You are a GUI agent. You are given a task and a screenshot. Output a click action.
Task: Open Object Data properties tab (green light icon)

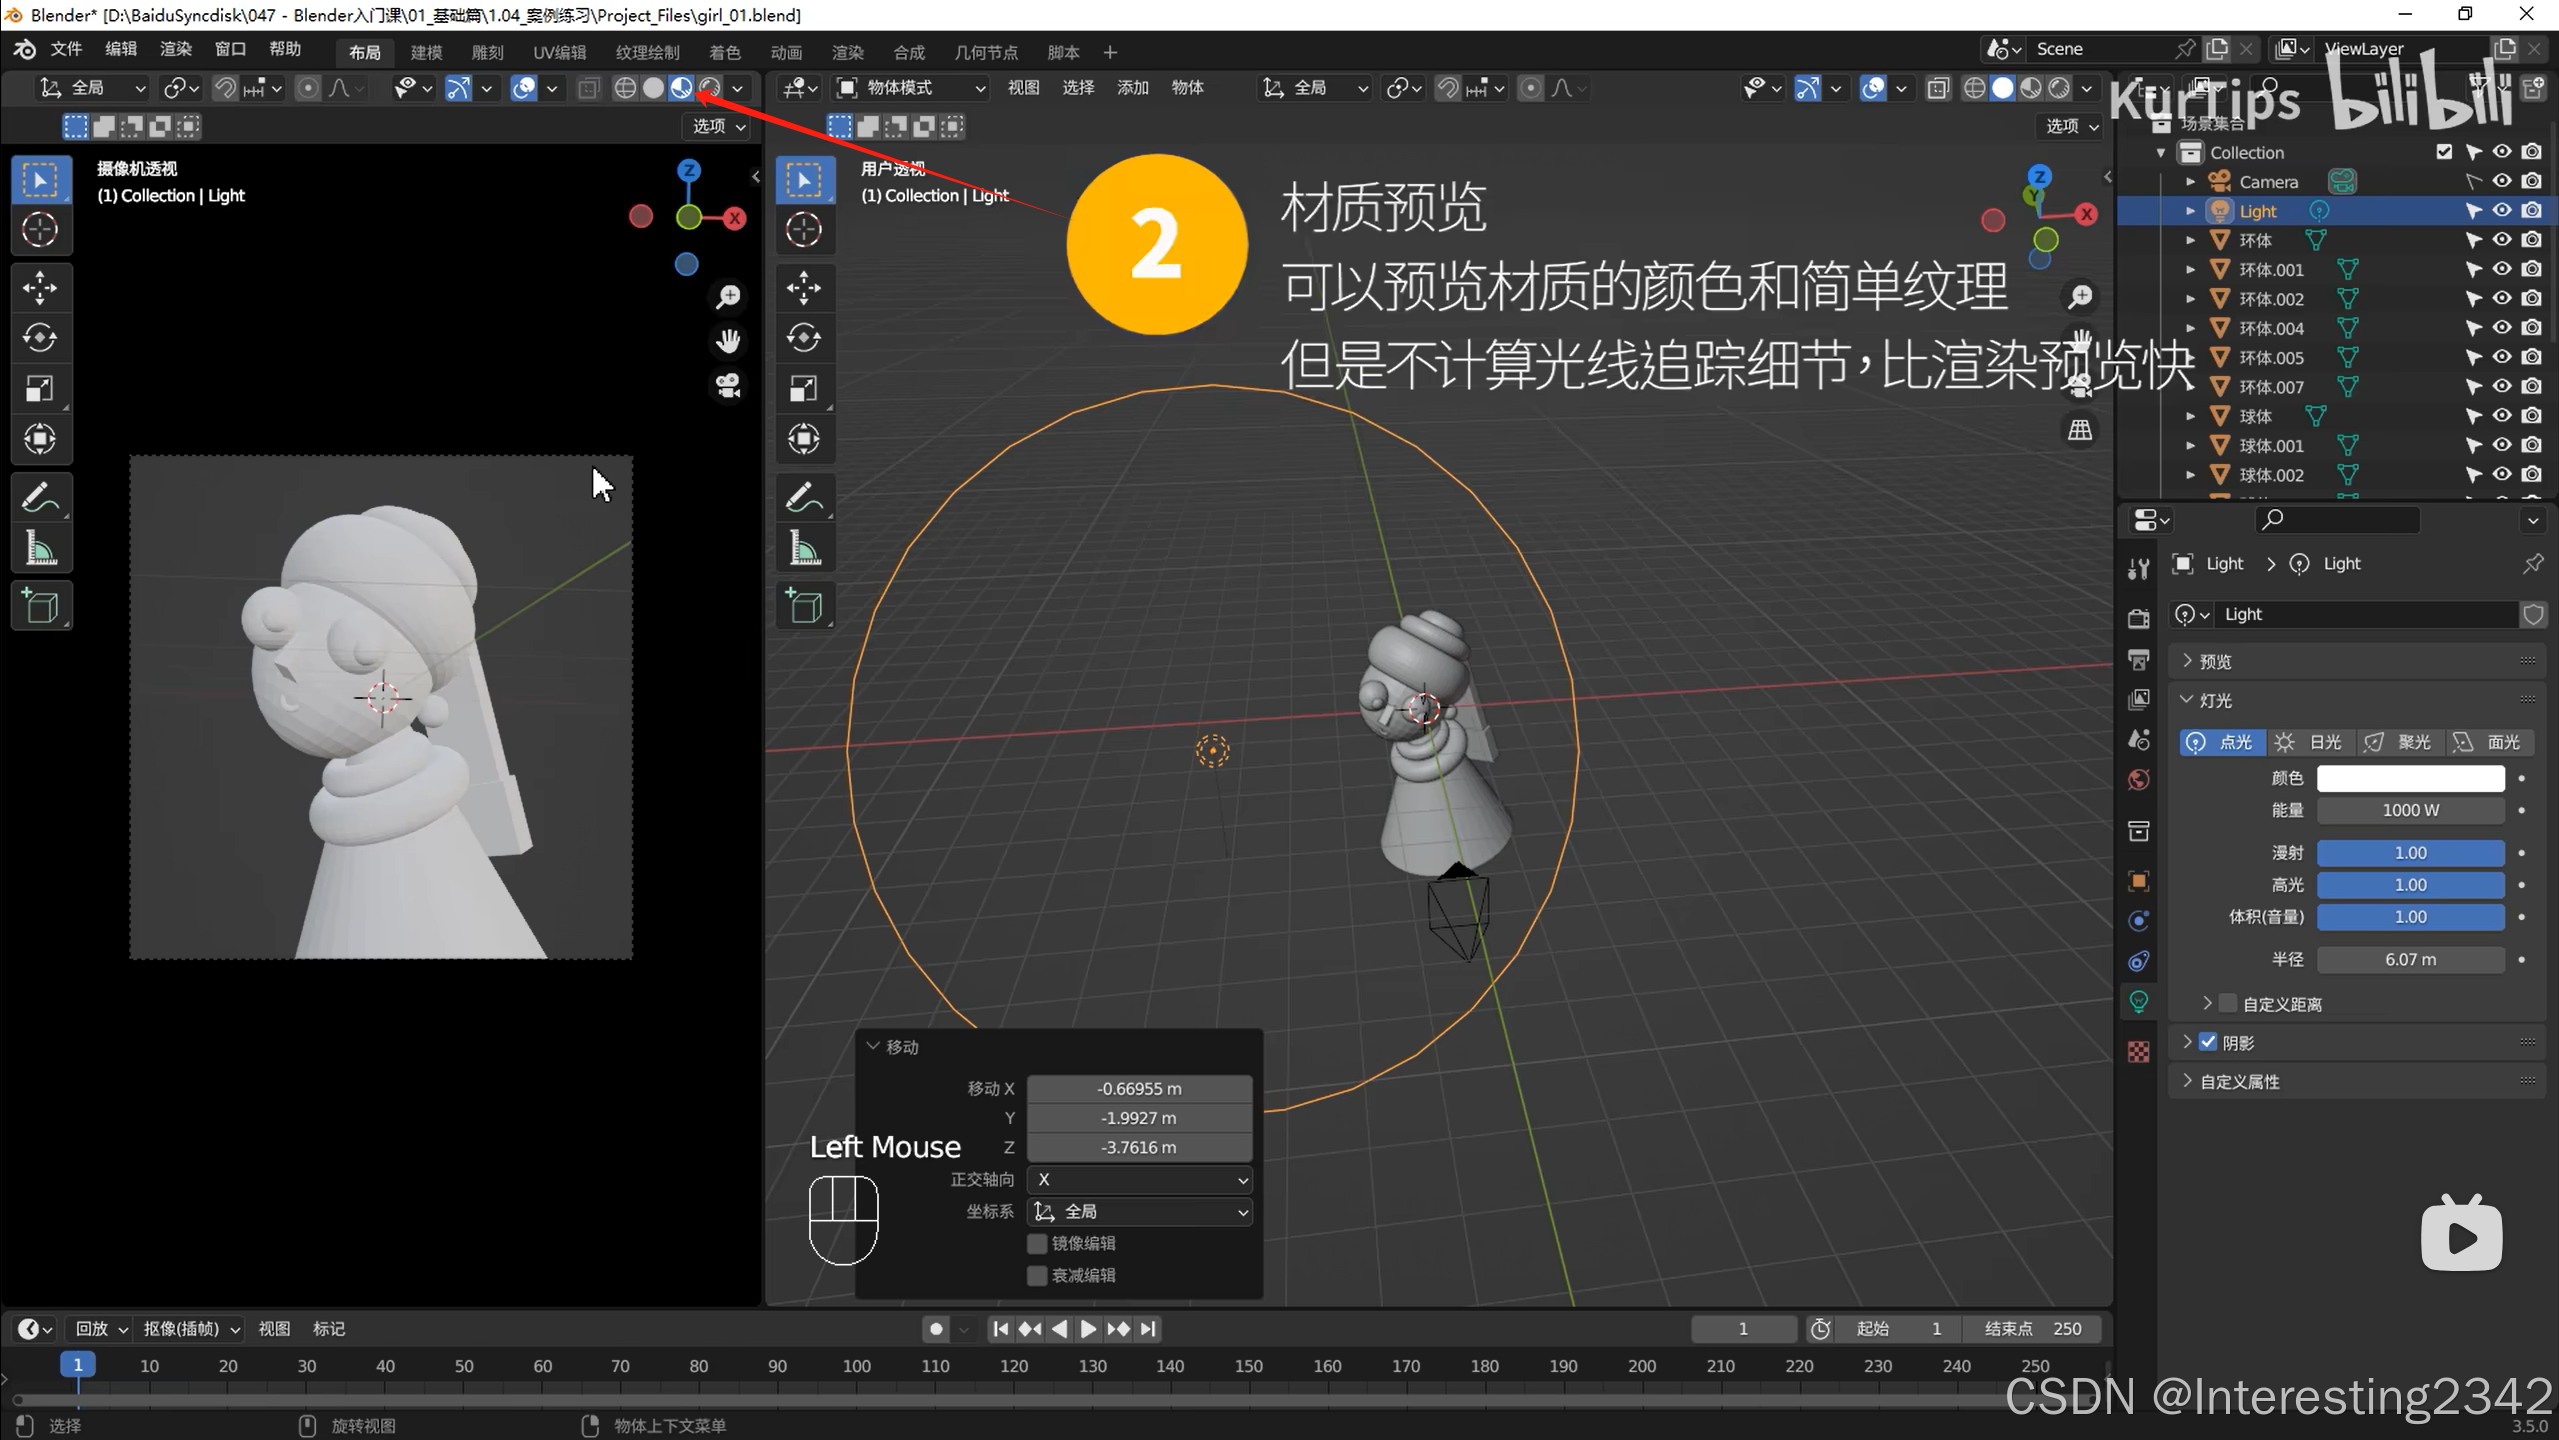[x=2138, y=1001]
